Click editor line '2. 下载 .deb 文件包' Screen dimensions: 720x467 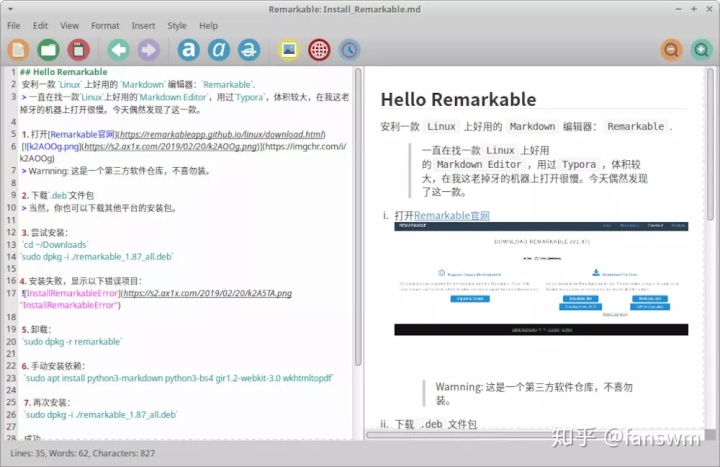[58, 196]
